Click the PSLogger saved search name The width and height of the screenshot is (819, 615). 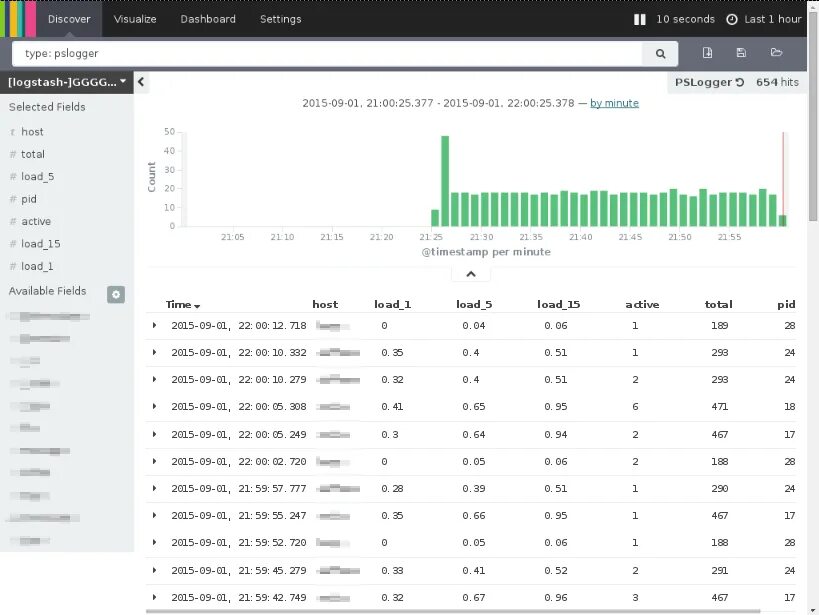[x=703, y=82]
